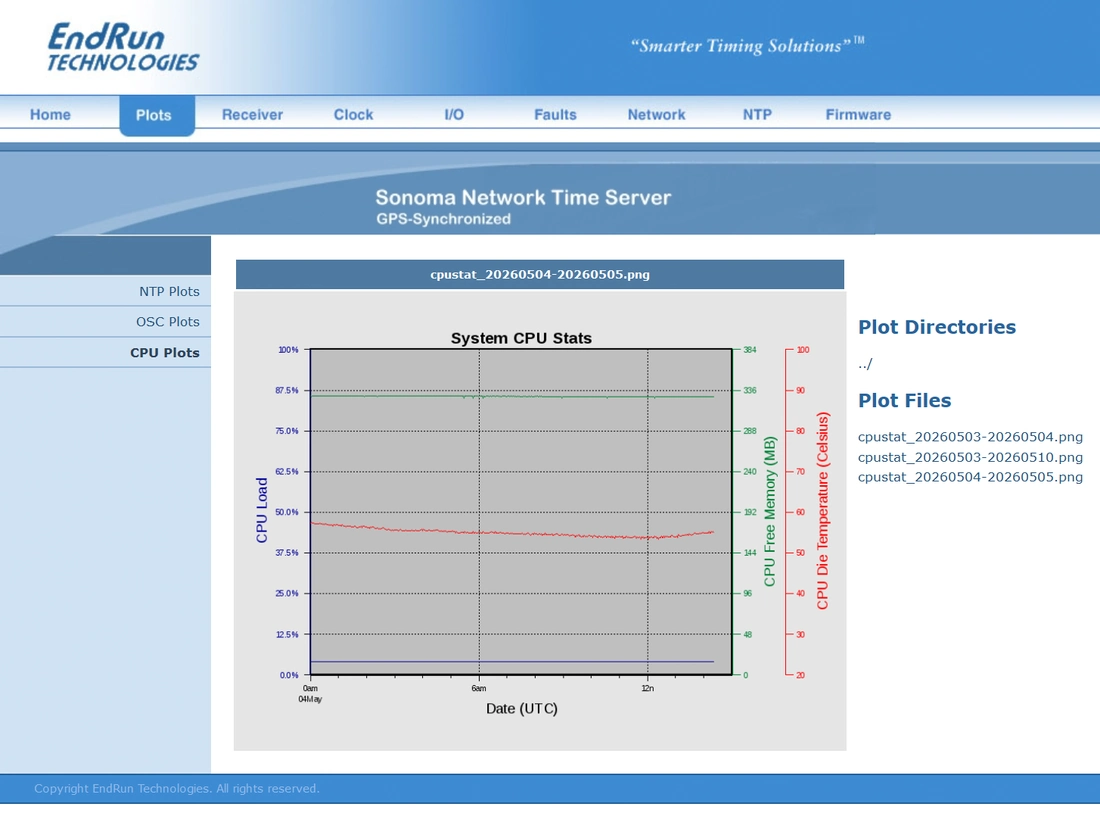1100x813 pixels.
Task: Select the Plots tab
Action: click(x=156, y=115)
